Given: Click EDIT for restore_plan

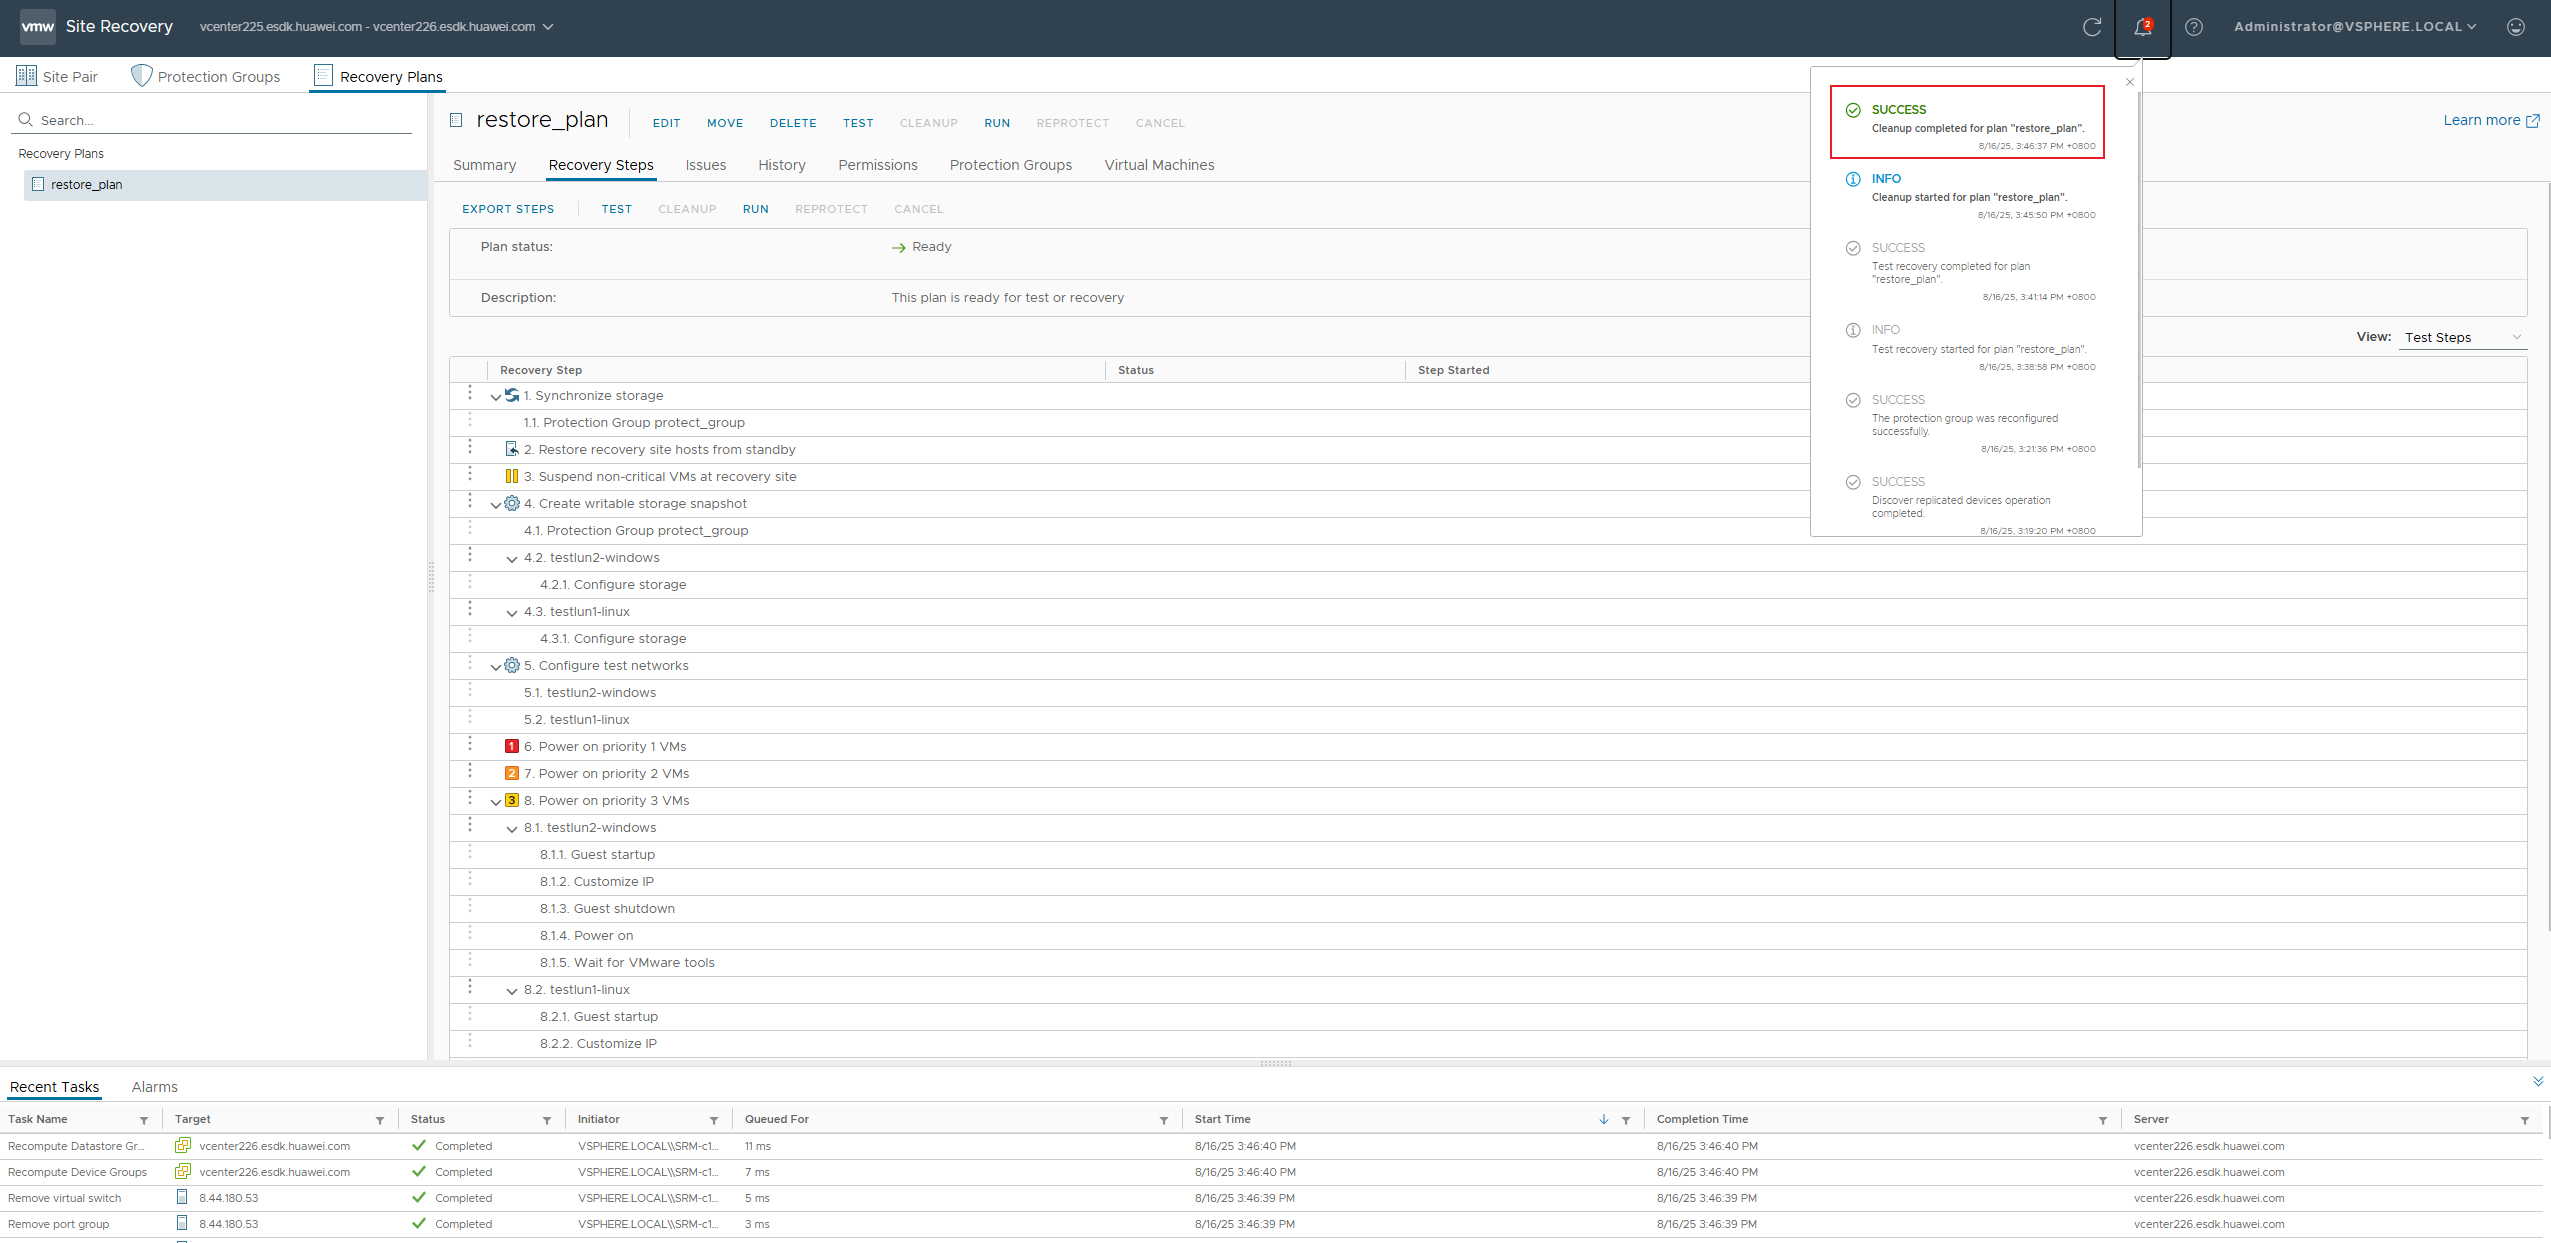Looking at the screenshot, I should pyautogui.click(x=666, y=123).
